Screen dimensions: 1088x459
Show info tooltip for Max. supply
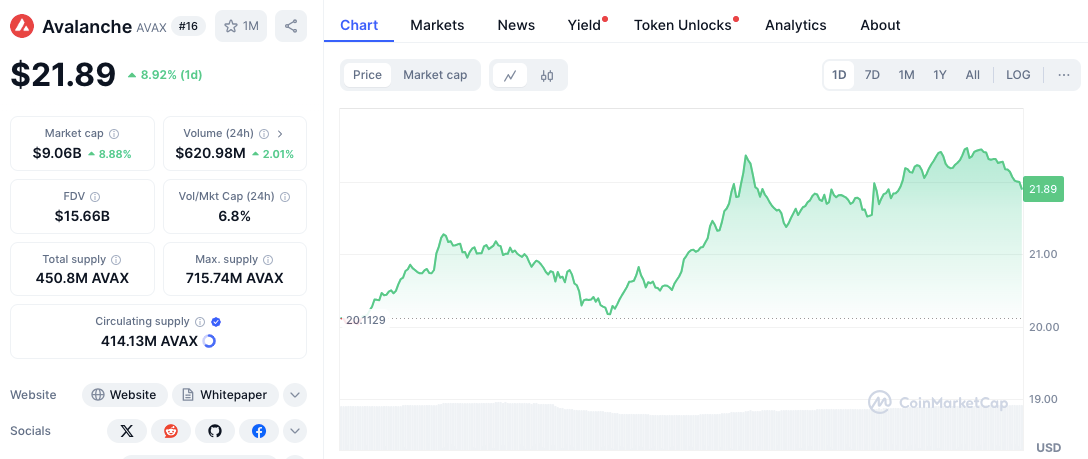pyautogui.click(x=268, y=260)
